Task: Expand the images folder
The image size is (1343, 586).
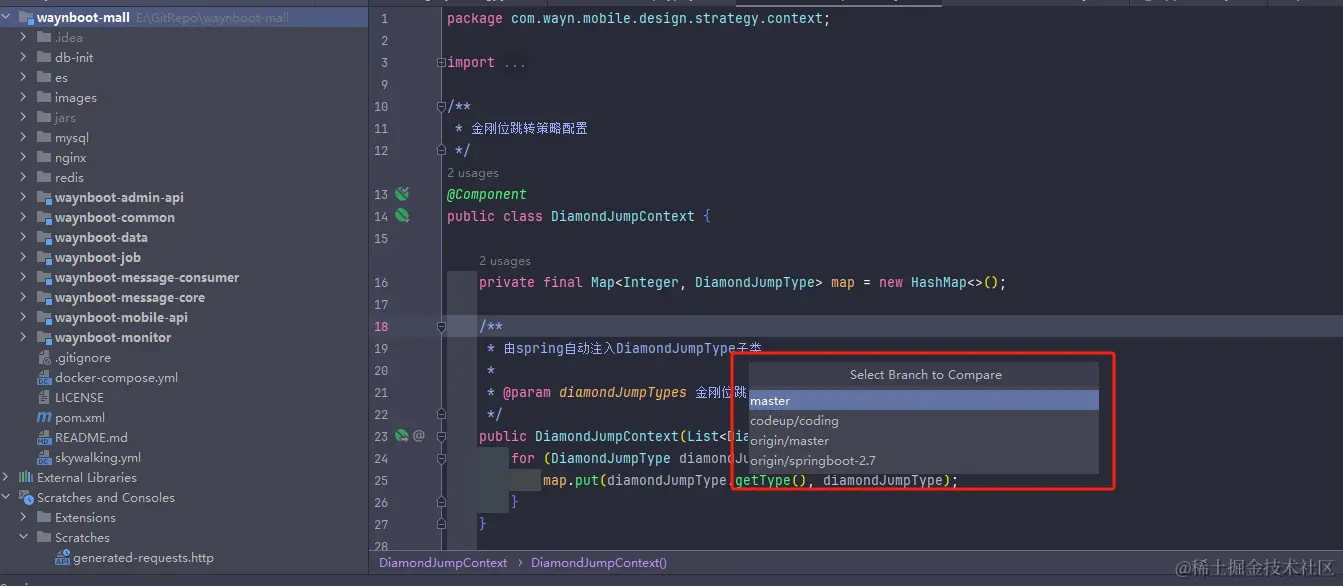Action: click(x=23, y=97)
